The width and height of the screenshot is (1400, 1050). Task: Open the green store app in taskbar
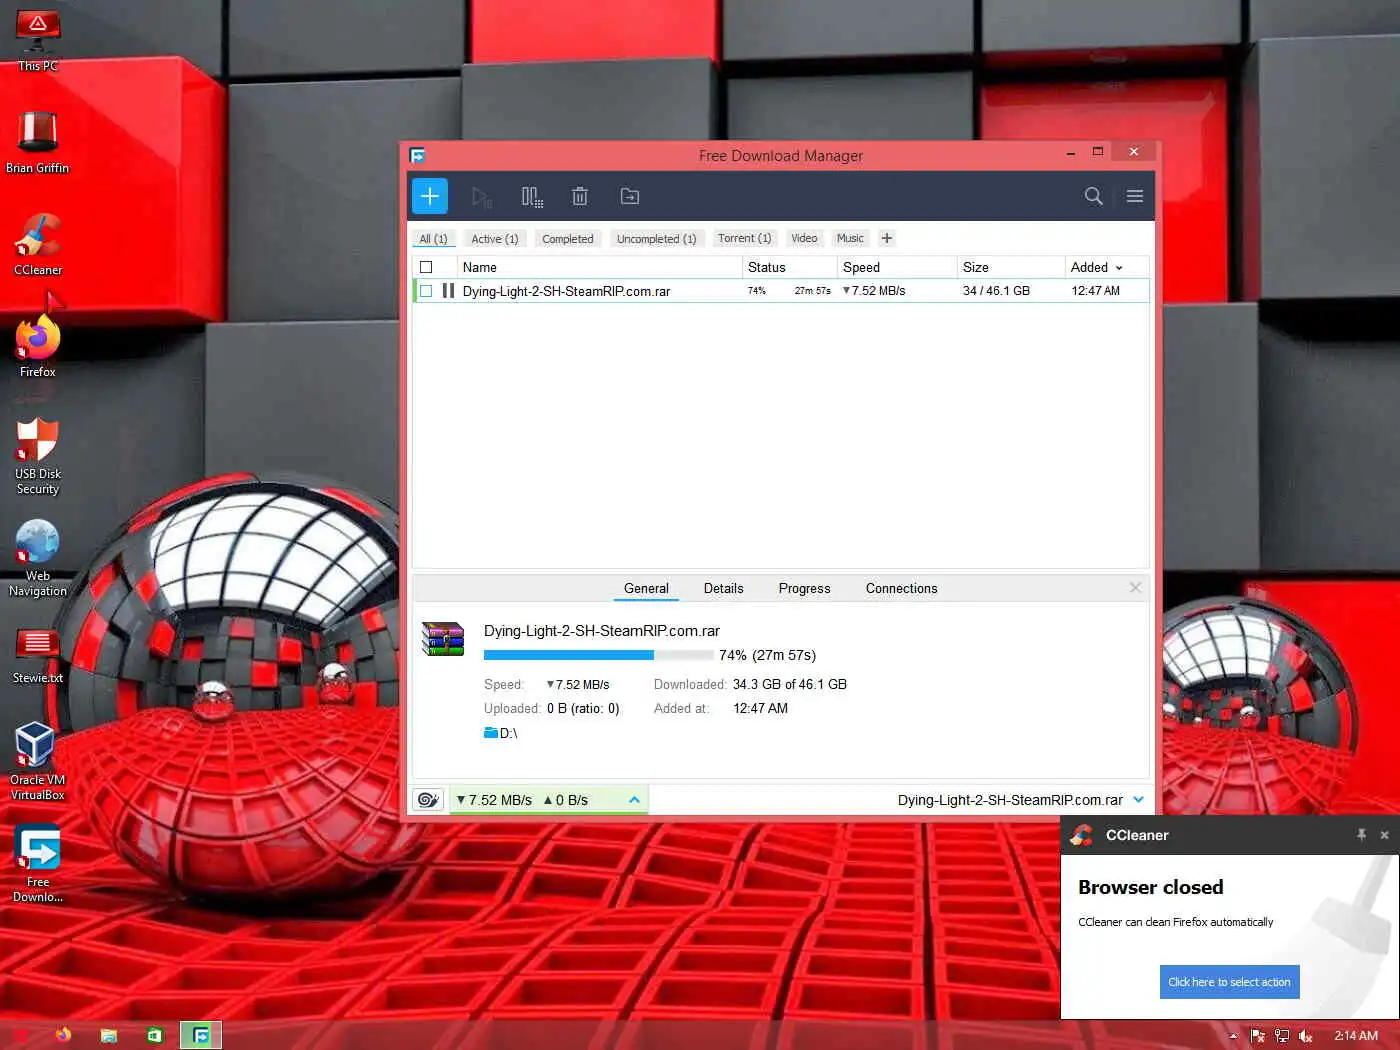pyautogui.click(x=155, y=1035)
